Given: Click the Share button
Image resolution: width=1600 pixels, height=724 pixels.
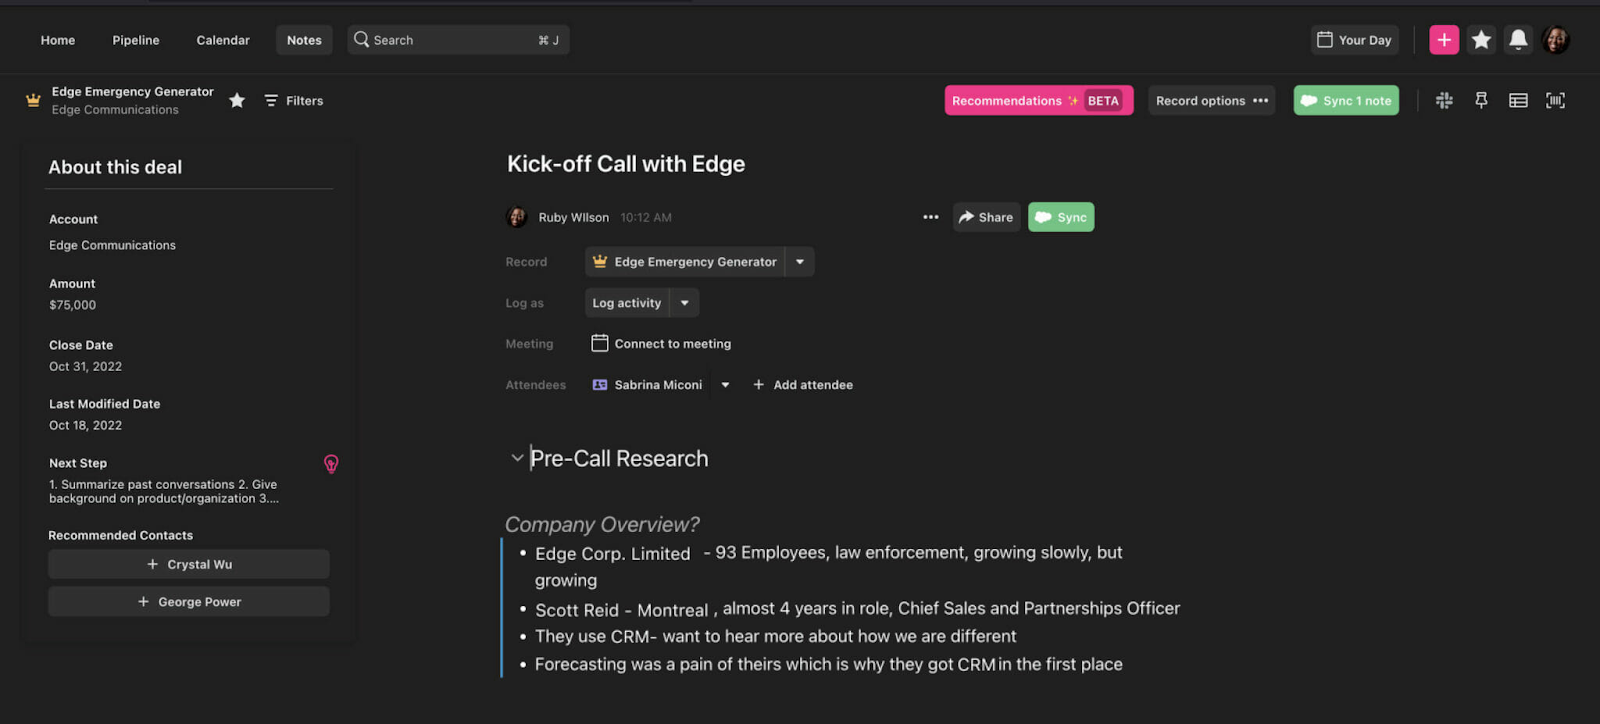Looking at the screenshot, I should coord(986,217).
